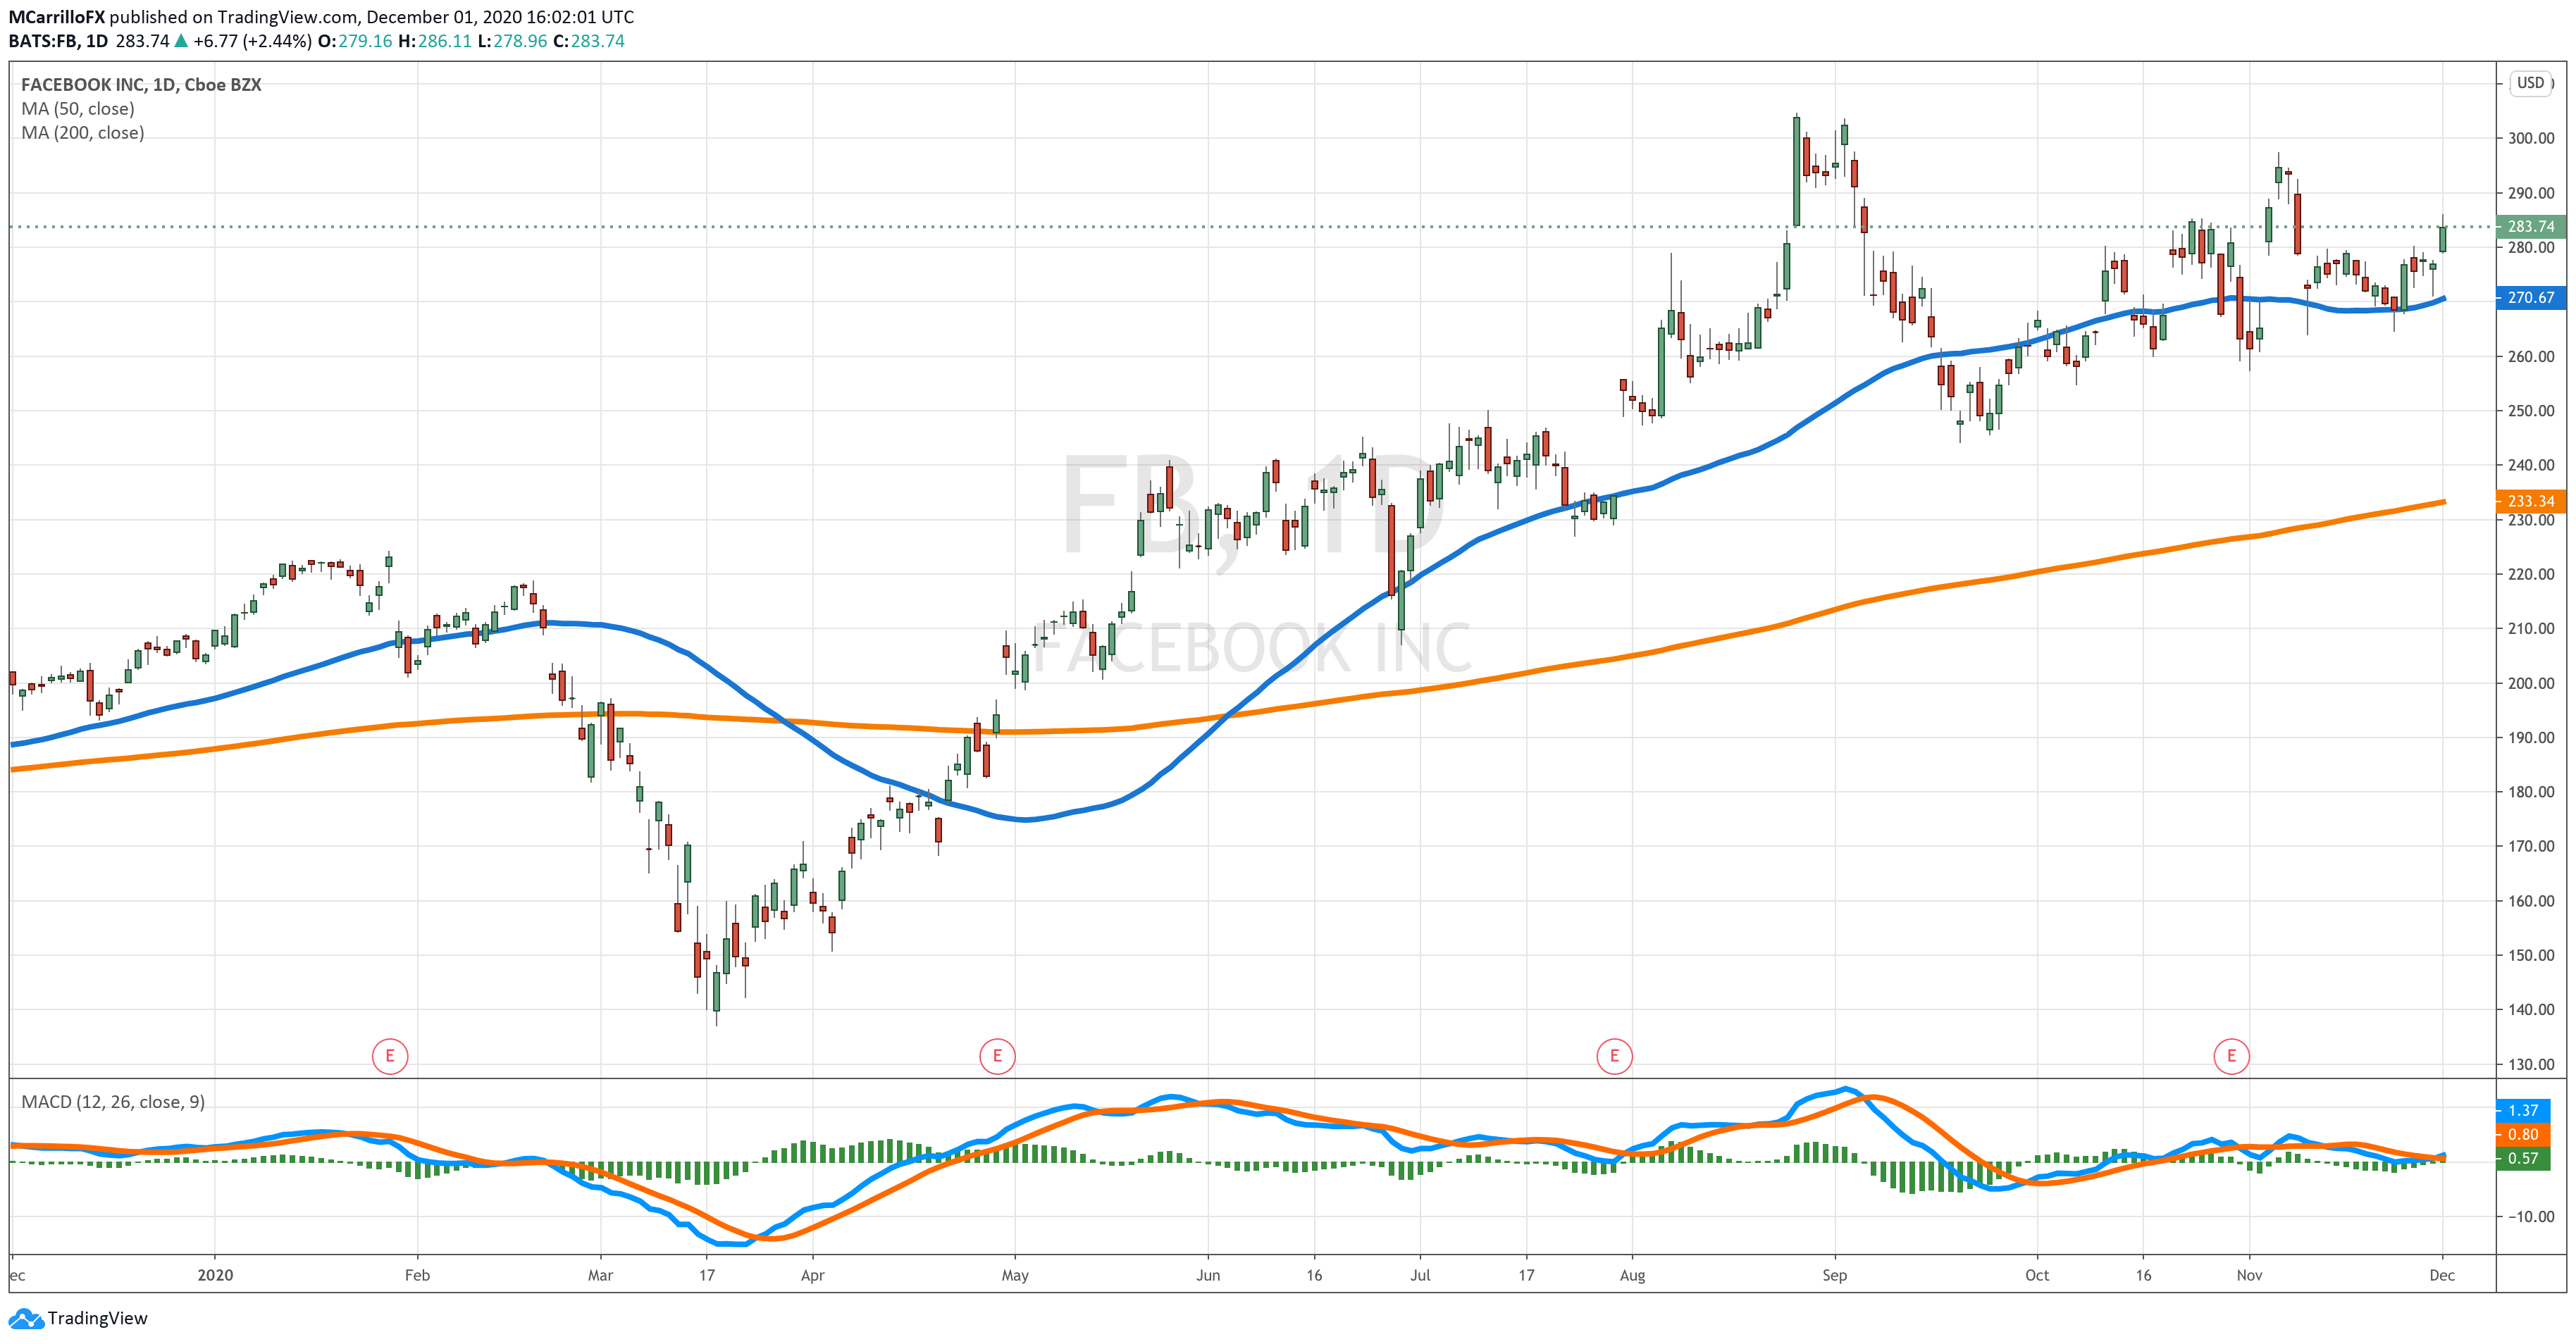2576x1344 pixels.
Task: Click the green 283.74 current price tag
Action: (x=2530, y=227)
